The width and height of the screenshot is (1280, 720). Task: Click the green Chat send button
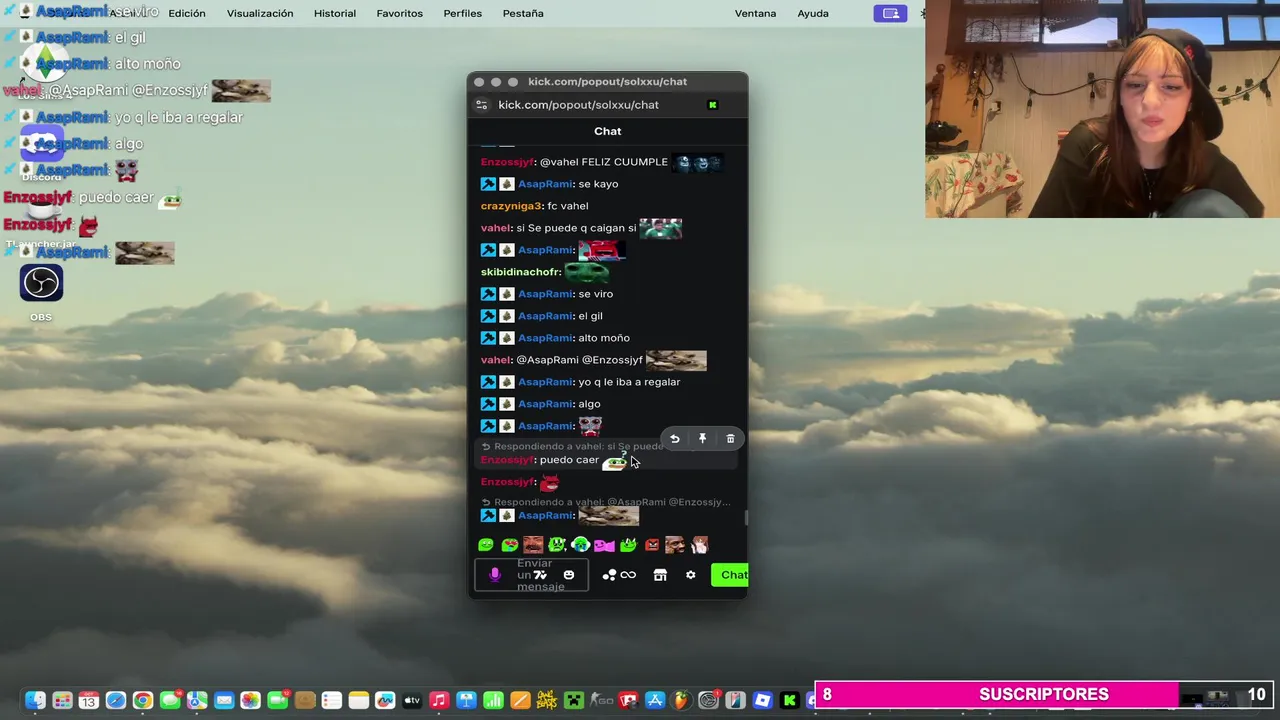tap(731, 575)
